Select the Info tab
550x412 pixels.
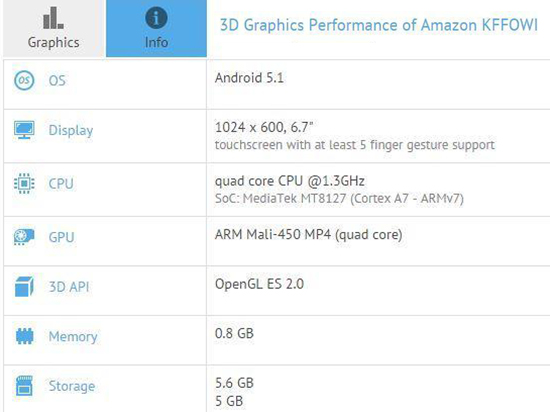pyautogui.click(x=156, y=28)
